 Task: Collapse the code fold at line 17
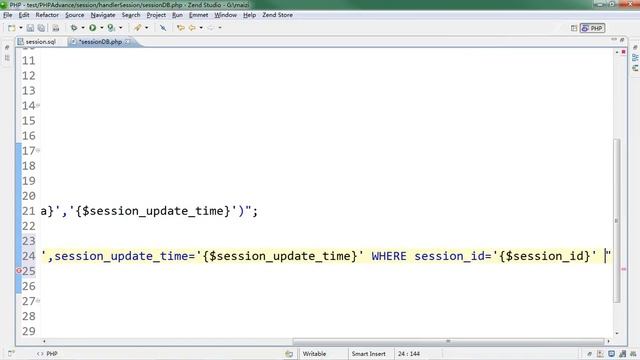pyautogui.click(x=38, y=150)
